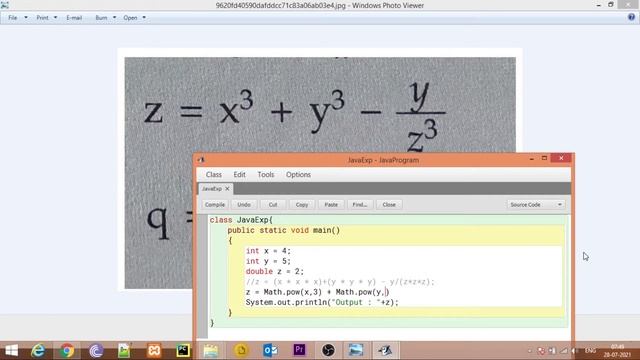Open Google Chrome from the taskbar
Image resolution: width=640 pixels, height=360 pixels.
pyautogui.click(x=67, y=351)
